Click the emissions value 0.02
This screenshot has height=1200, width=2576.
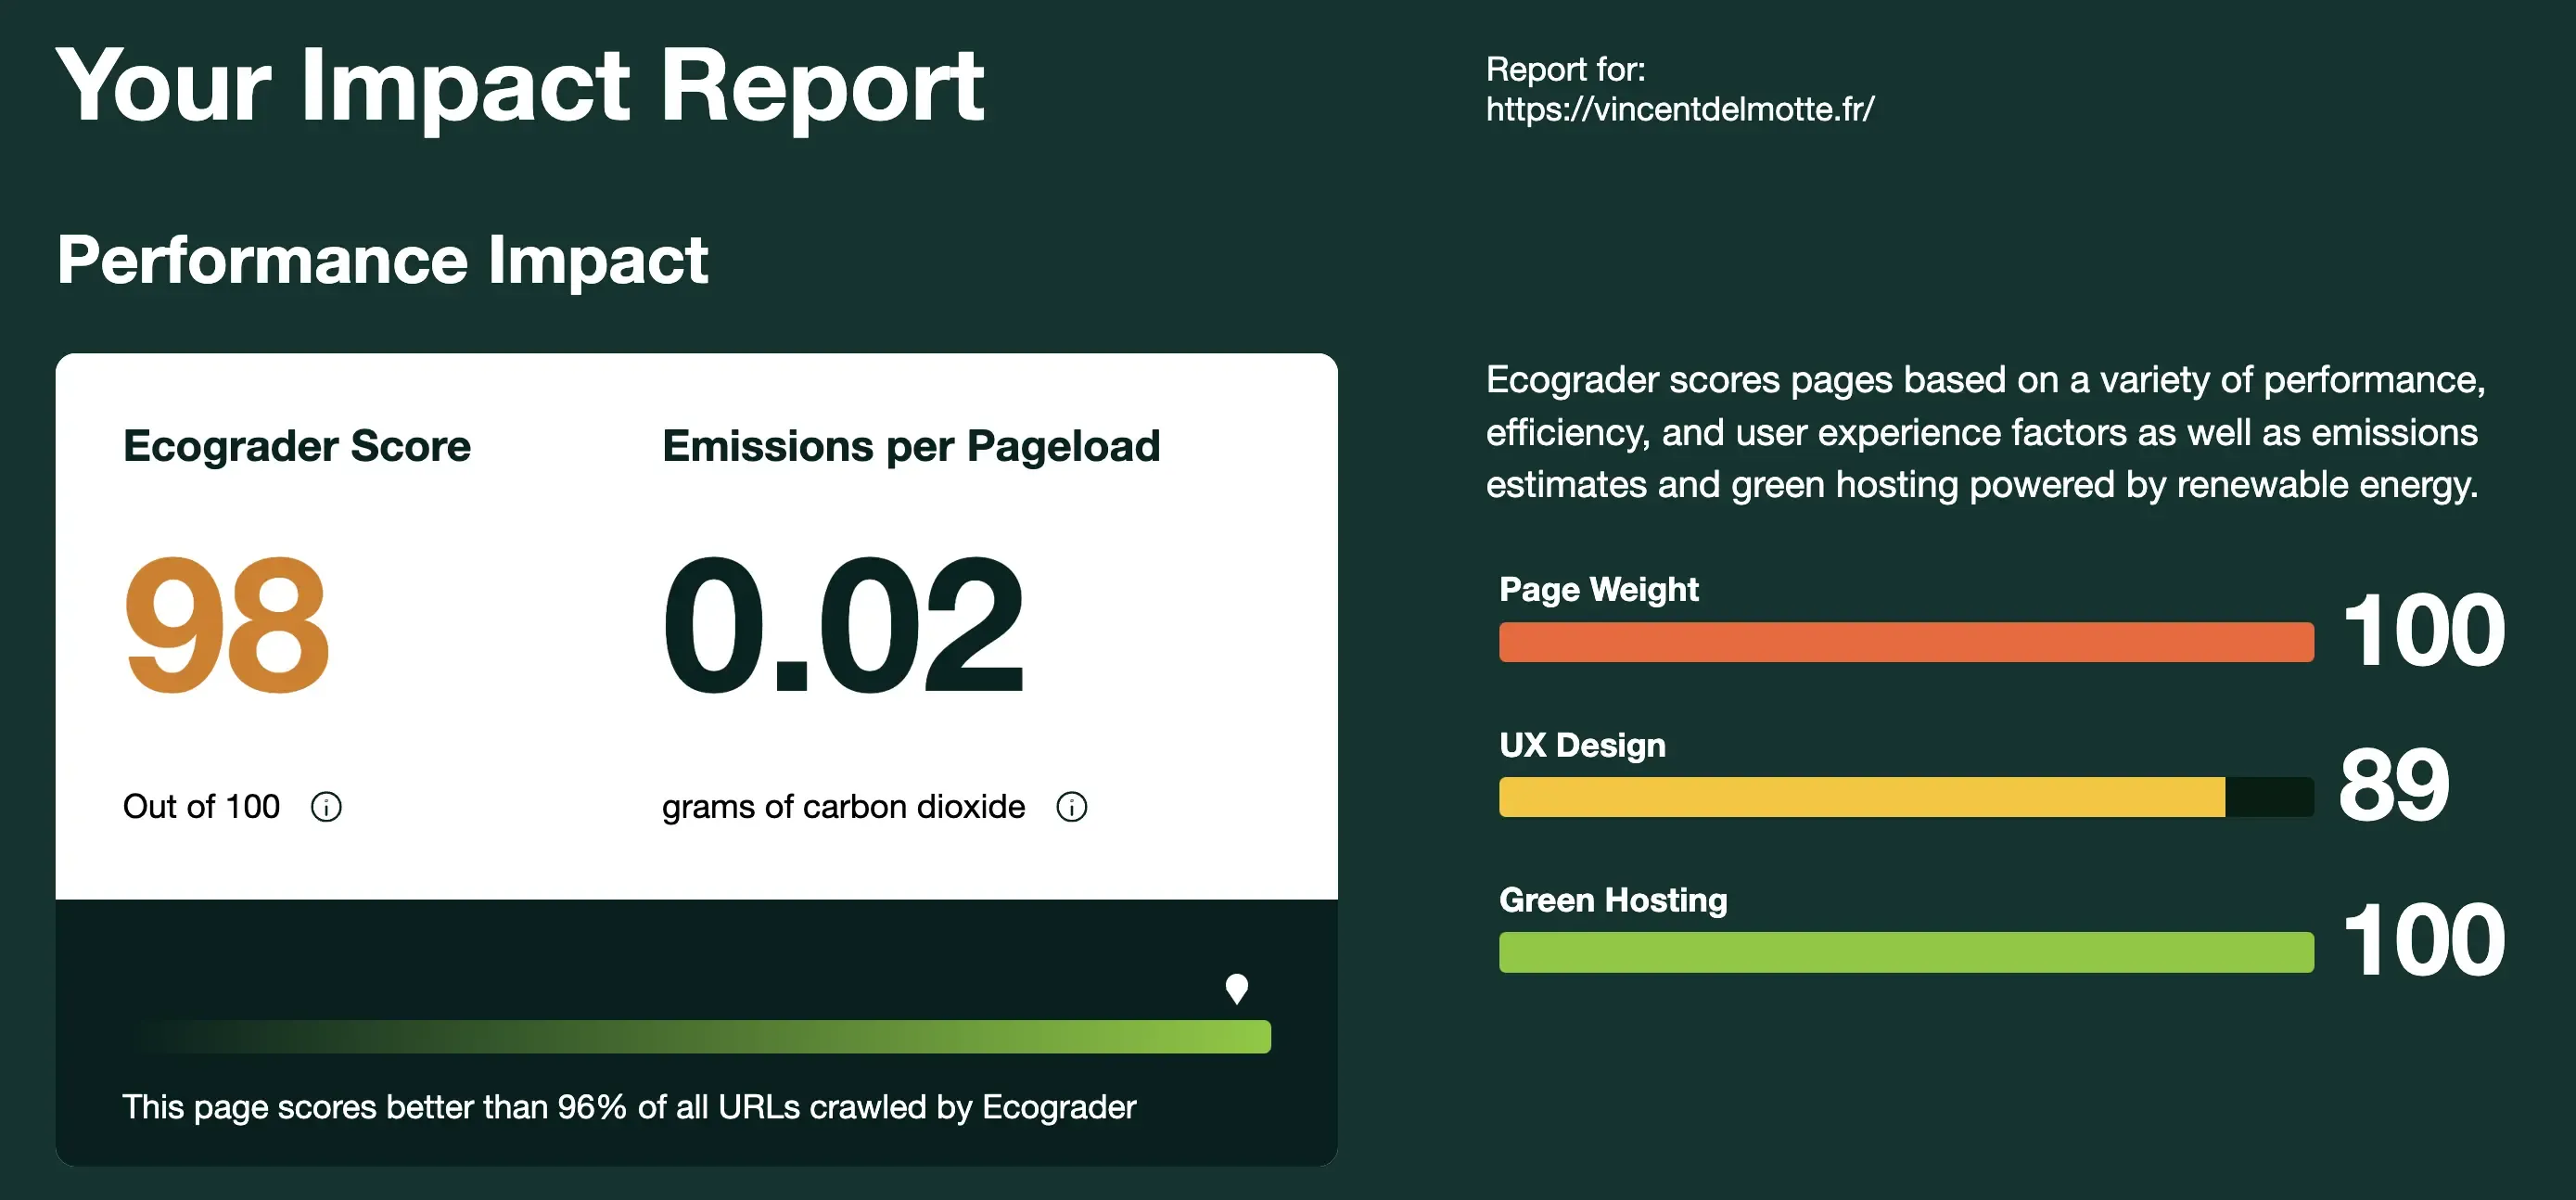click(x=844, y=625)
